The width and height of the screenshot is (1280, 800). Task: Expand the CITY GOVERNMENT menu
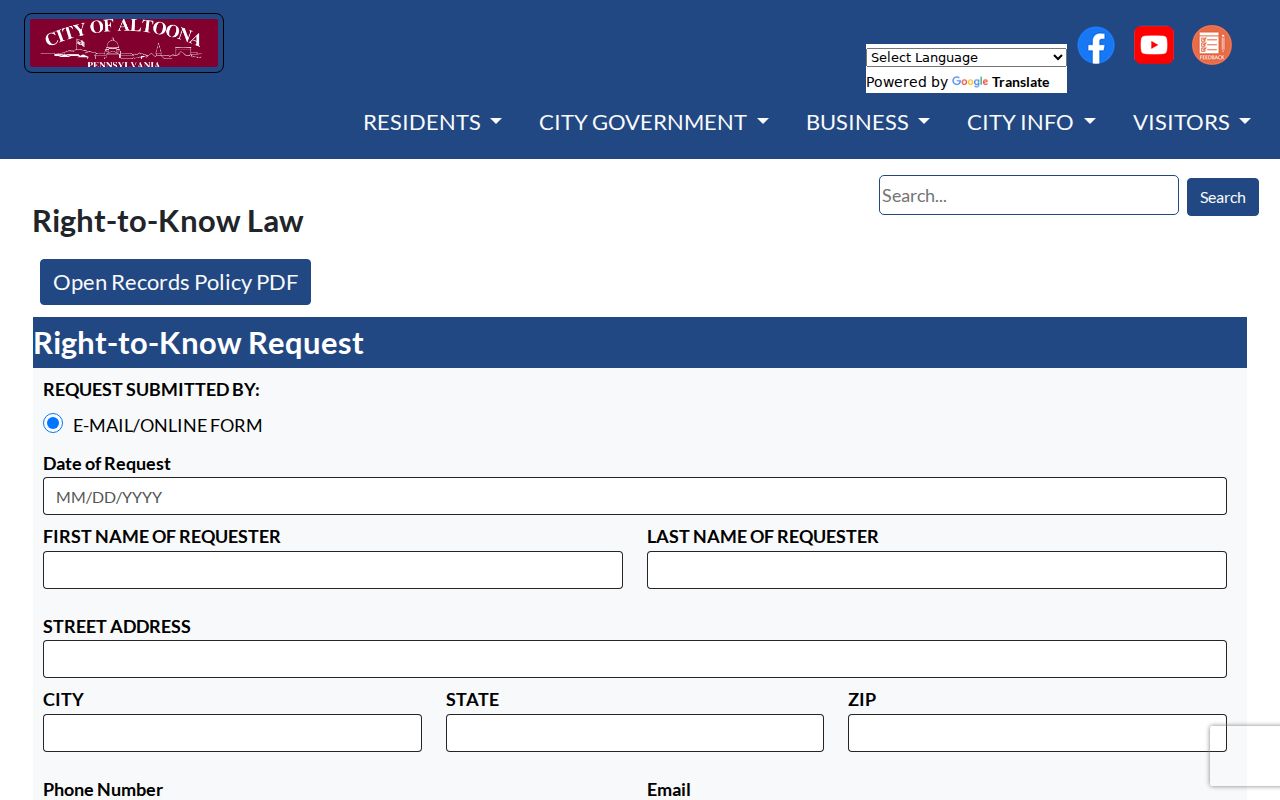[x=654, y=122]
